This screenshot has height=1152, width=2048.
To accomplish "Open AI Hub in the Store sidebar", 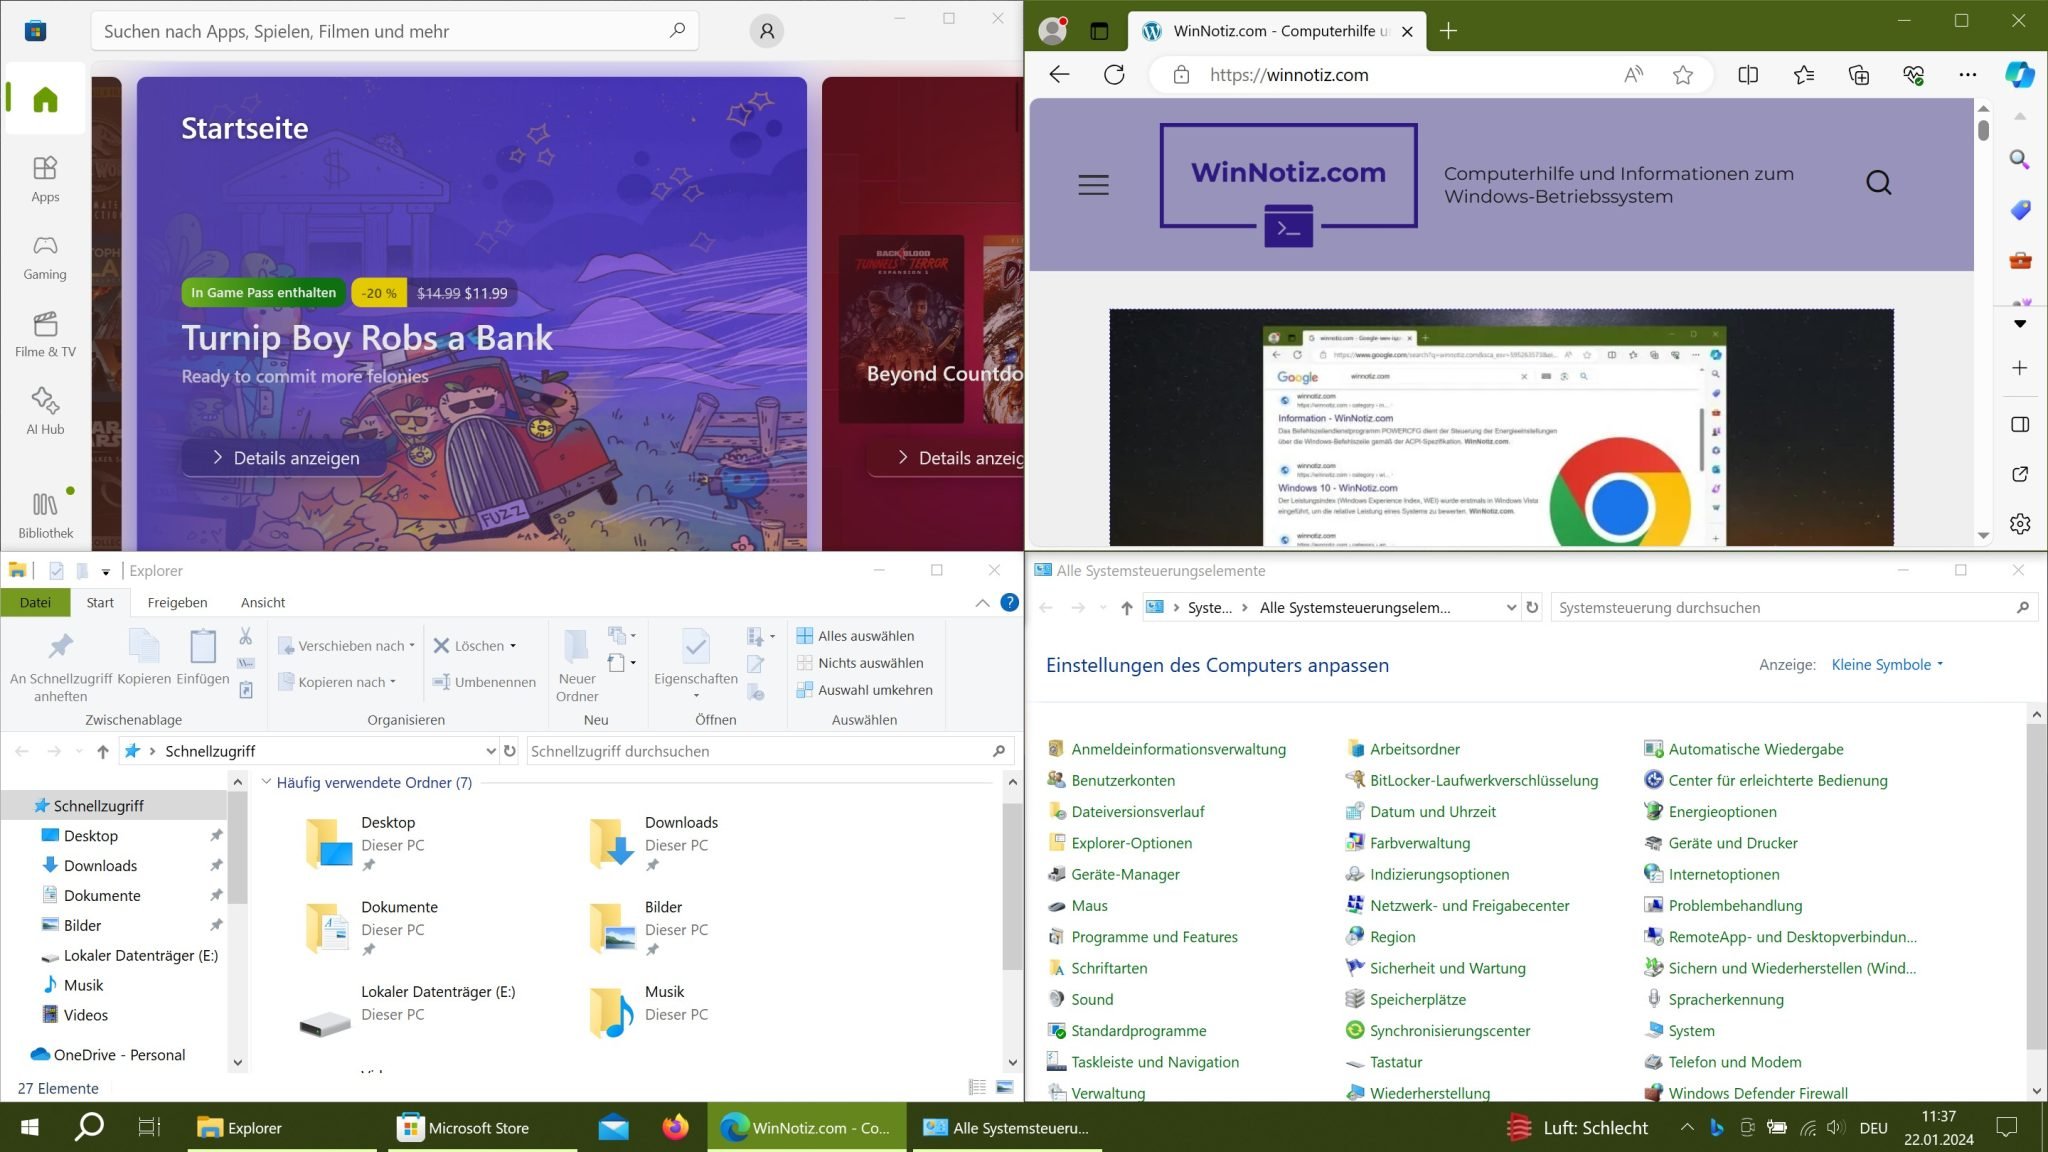I will click(x=44, y=412).
